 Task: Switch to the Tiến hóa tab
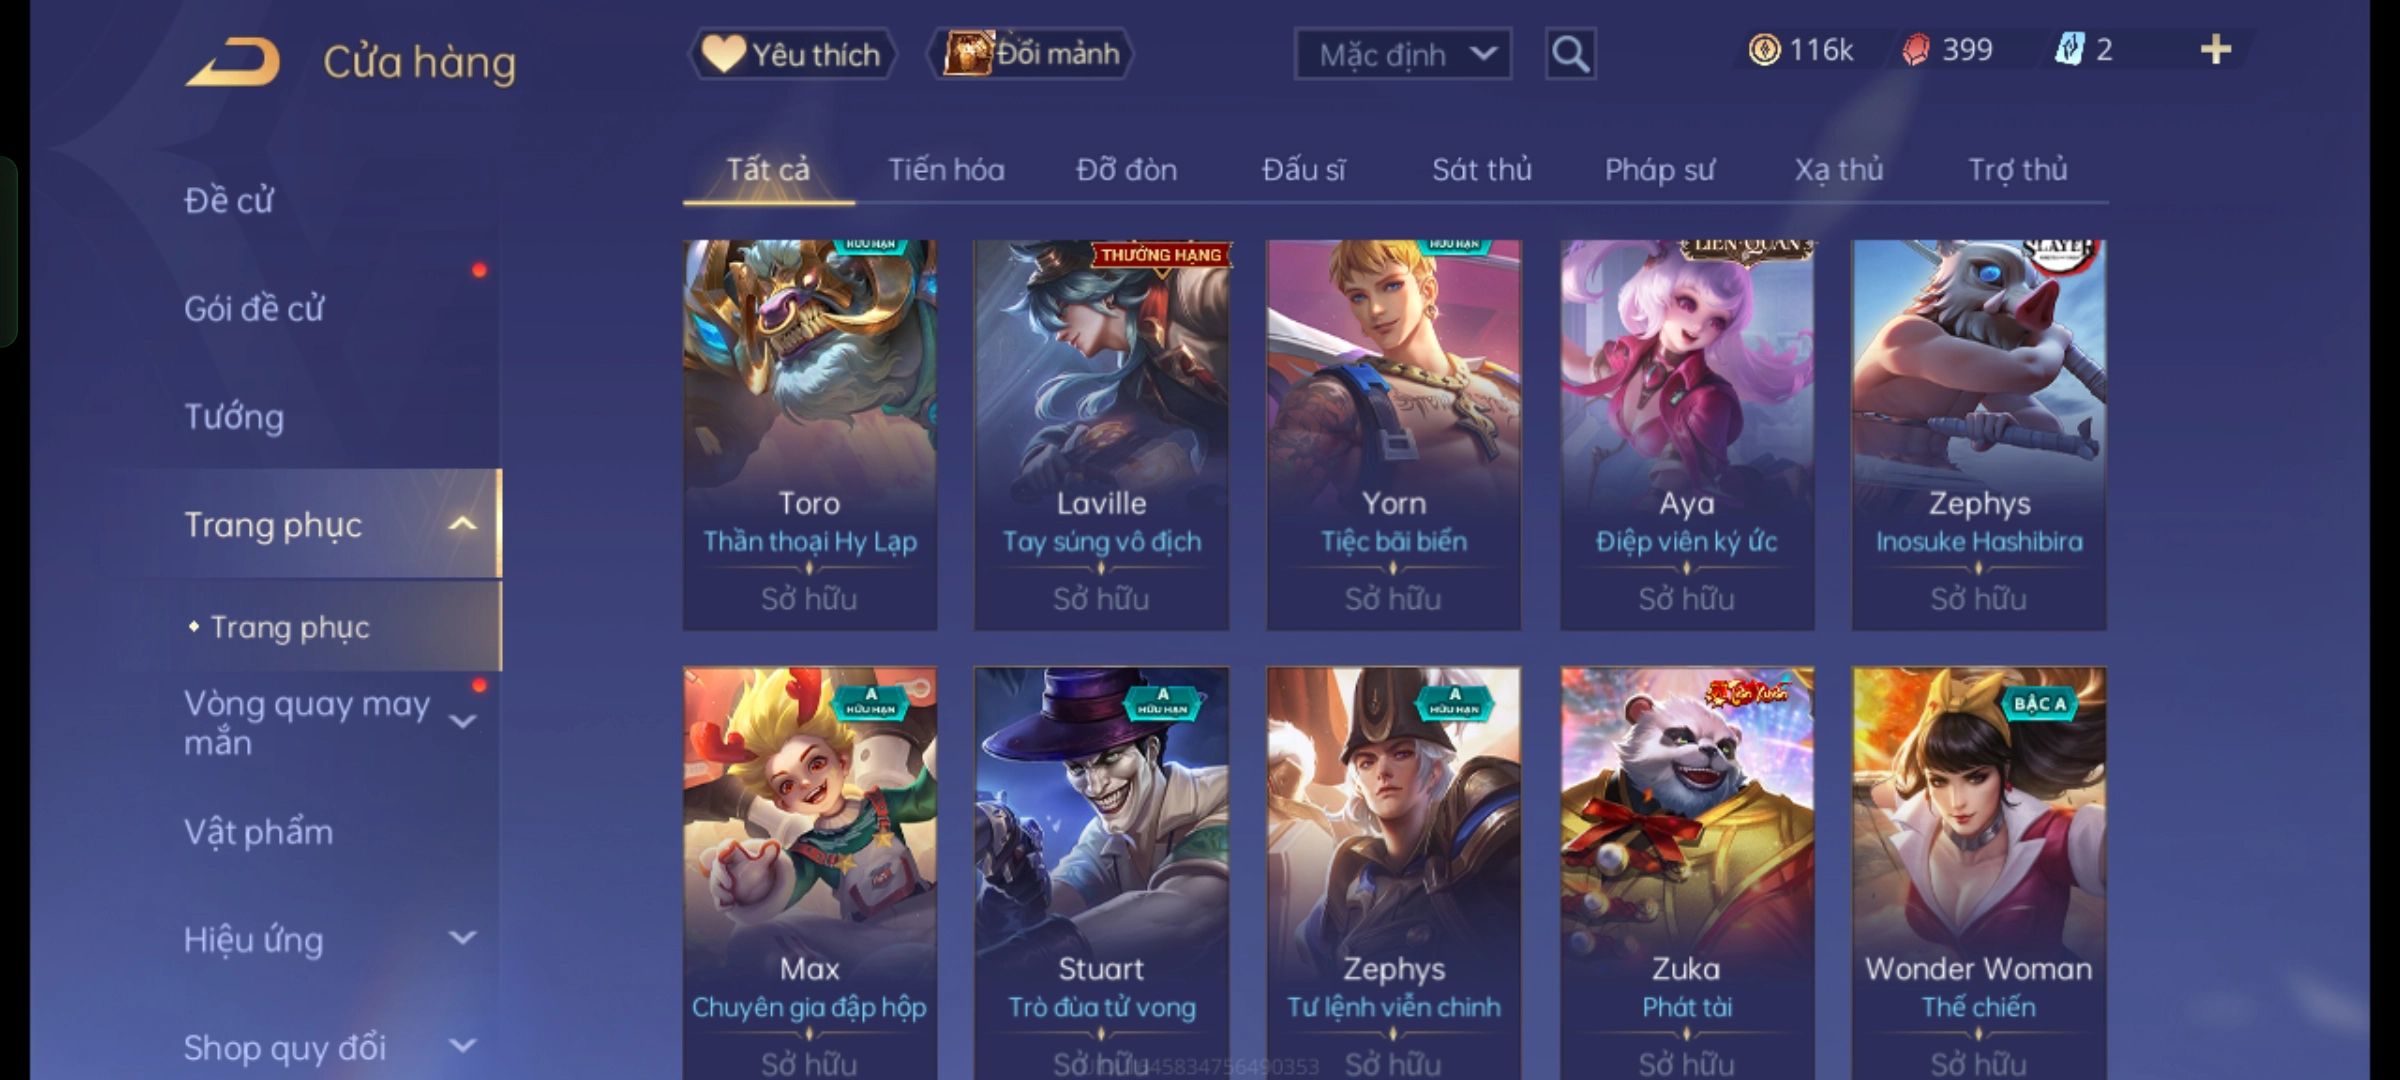coord(946,170)
